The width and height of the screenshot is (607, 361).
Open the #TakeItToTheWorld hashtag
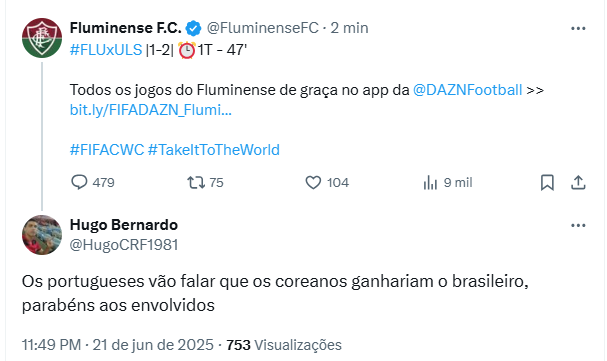[214, 150]
